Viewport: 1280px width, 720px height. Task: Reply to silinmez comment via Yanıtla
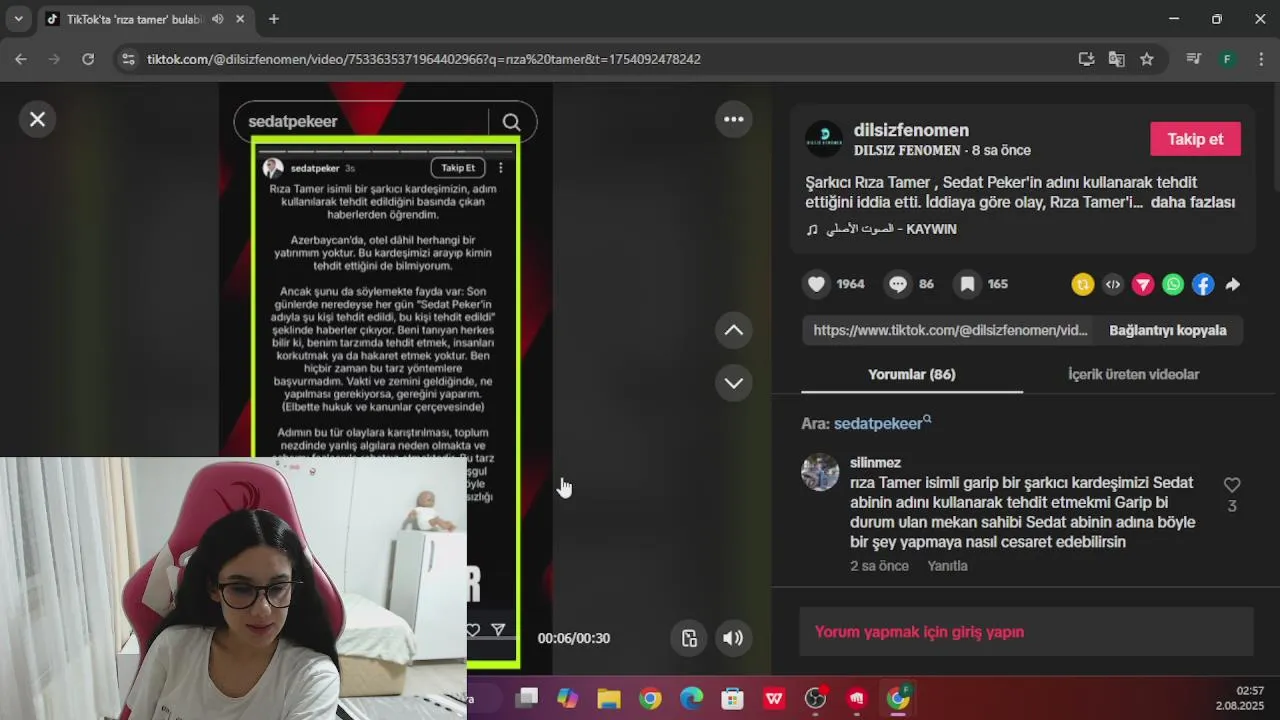(947, 566)
